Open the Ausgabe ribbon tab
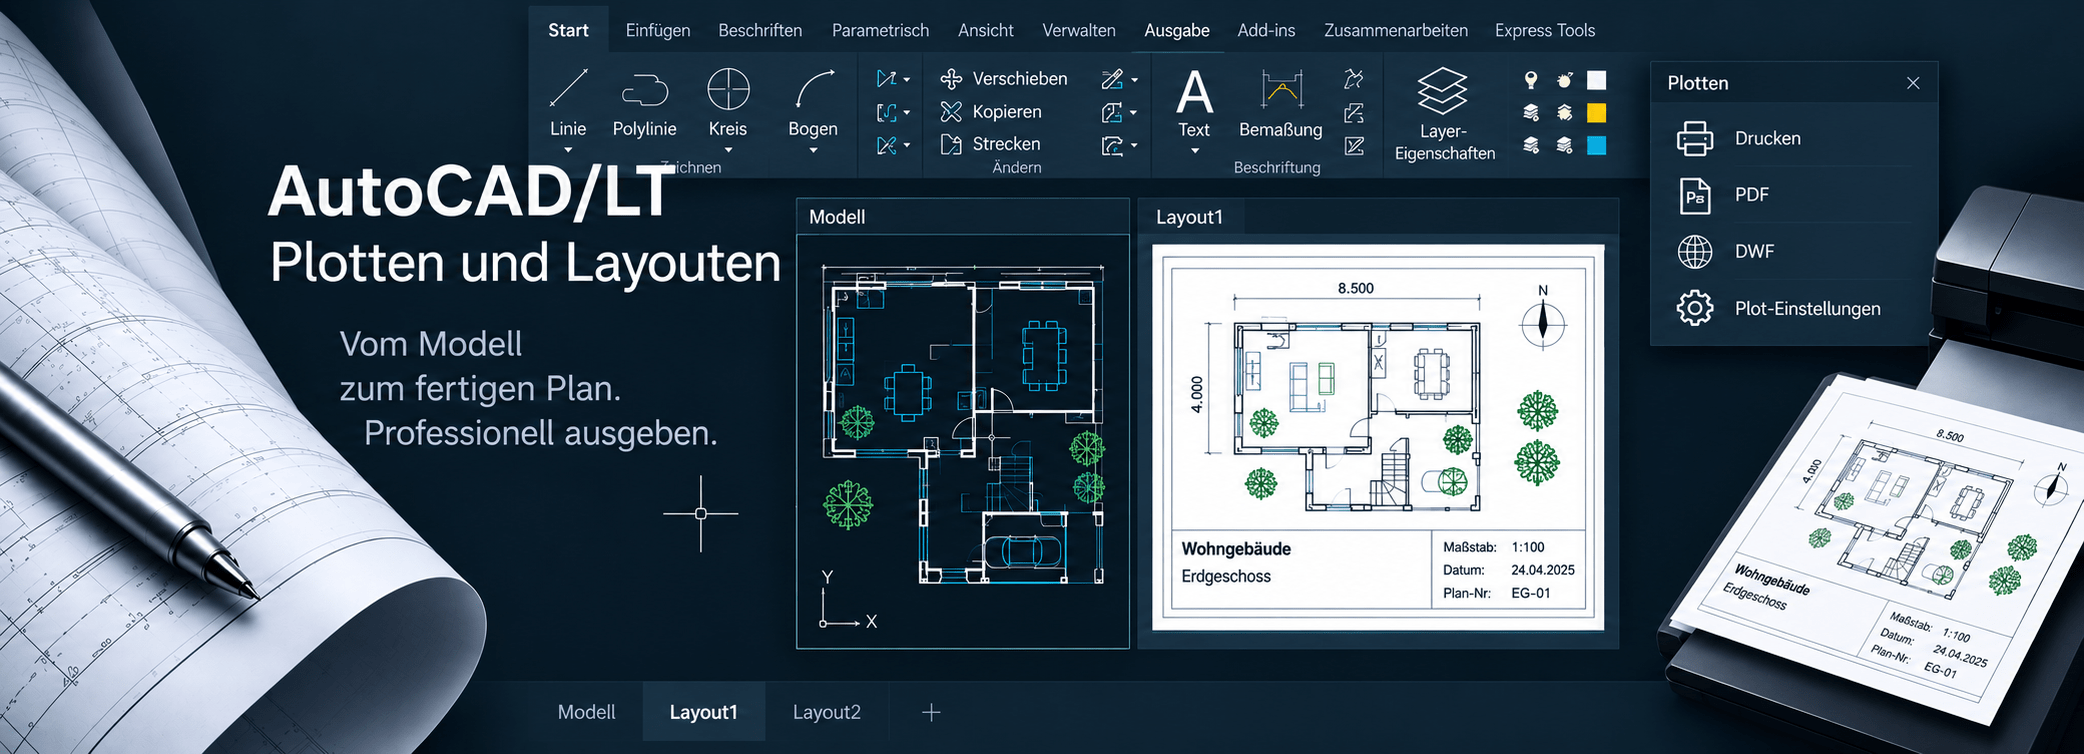The width and height of the screenshot is (2084, 754). pyautogui.click(x=1177, y=30)
